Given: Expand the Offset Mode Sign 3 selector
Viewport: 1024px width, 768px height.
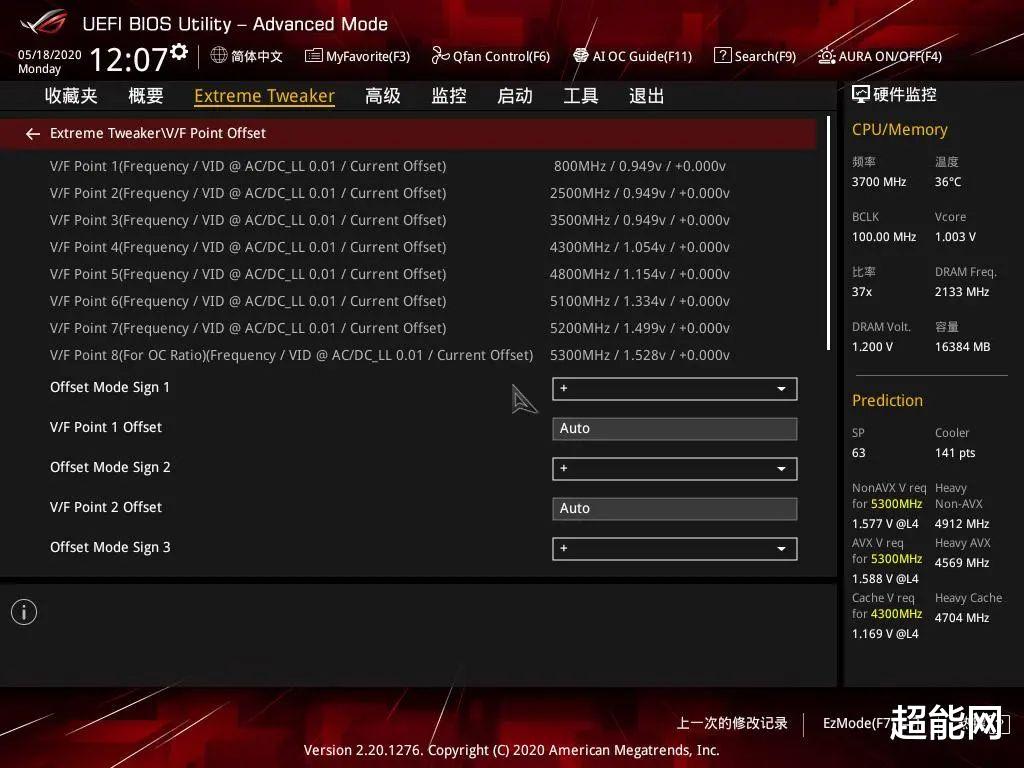Looking at the screenshot, I should (674, 548).
